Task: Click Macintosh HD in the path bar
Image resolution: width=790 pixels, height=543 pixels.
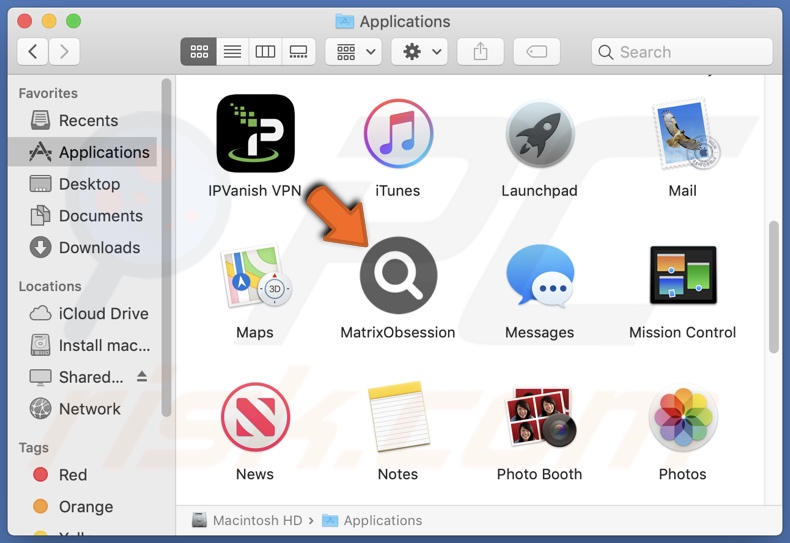Action: 247,520
